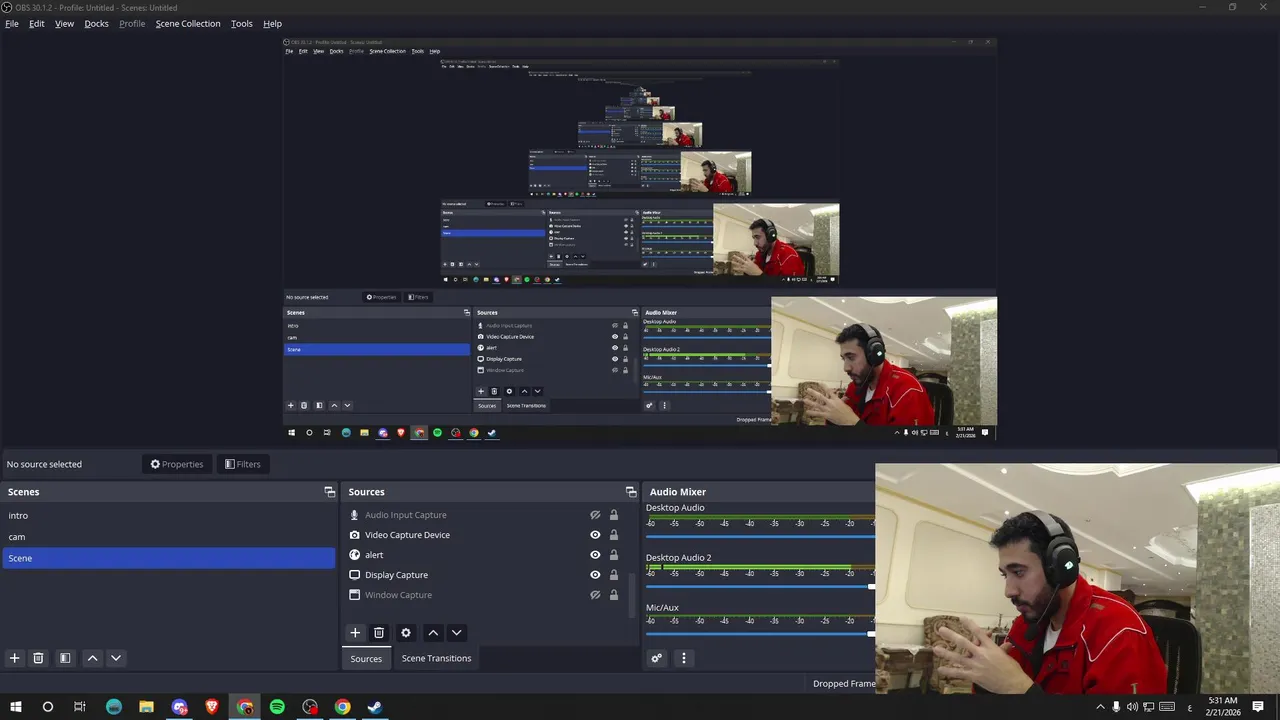
Task: Select the intro scene
Action: pyautogui.click(x=168, y=516)
